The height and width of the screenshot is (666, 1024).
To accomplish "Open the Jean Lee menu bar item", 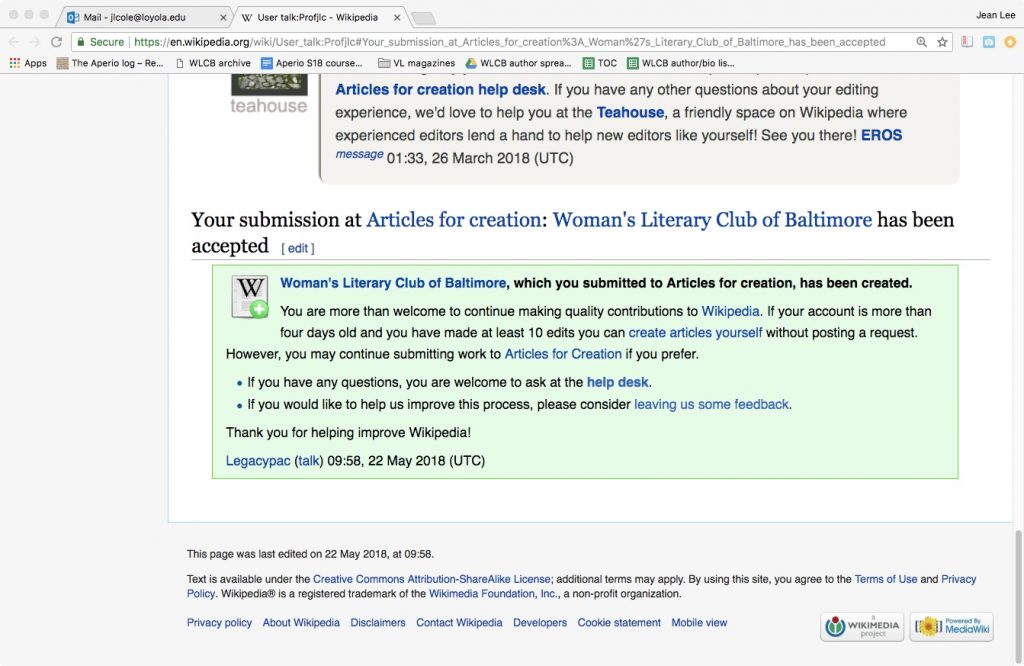I will pos(994,15).
